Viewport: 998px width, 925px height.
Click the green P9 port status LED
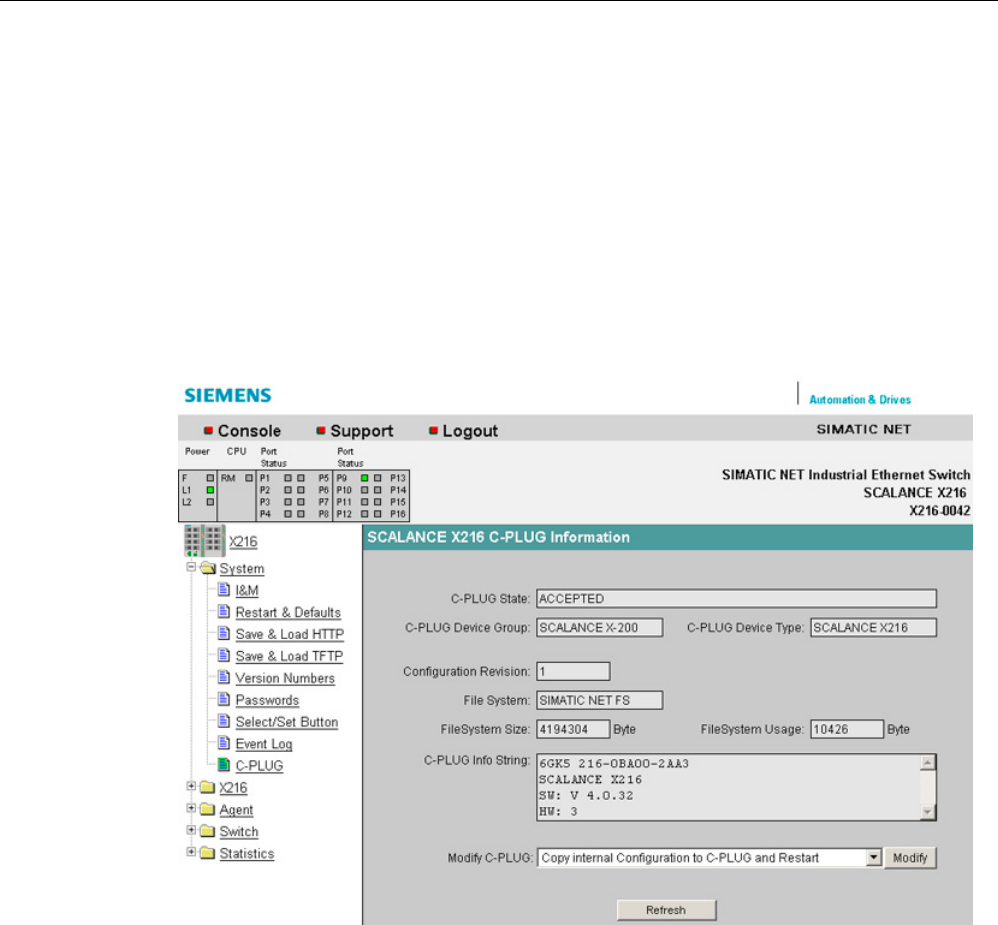pos(365,478)
